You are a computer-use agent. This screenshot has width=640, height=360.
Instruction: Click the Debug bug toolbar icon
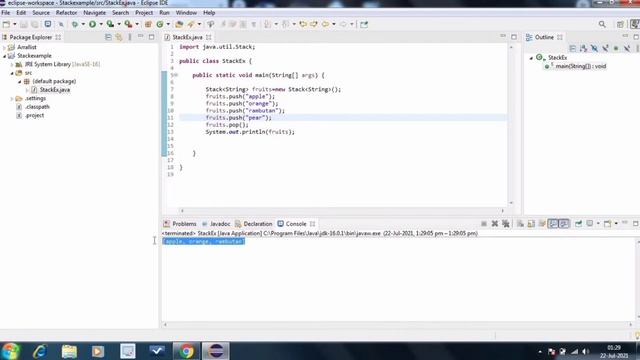tap(75, 24)
